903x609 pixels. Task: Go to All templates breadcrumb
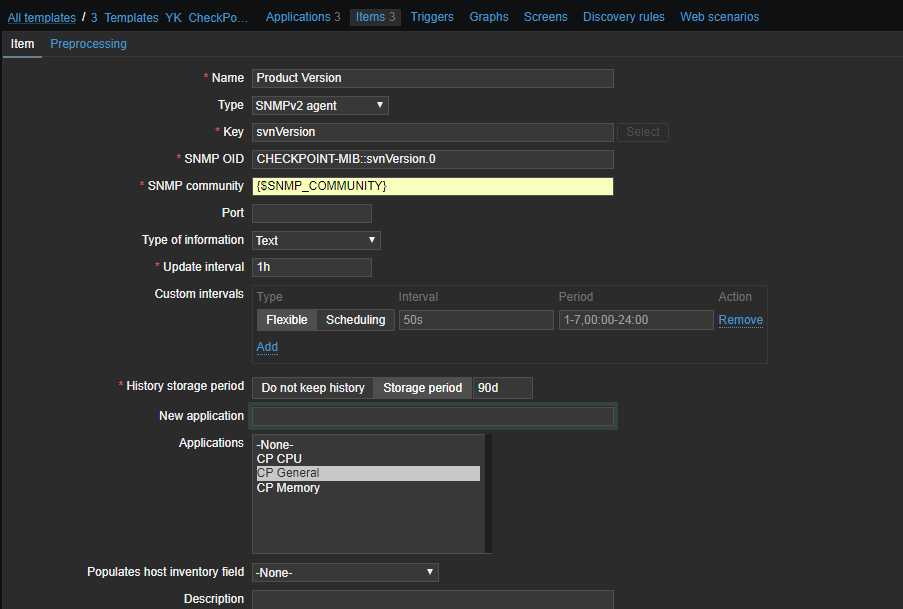[x=41, y=18]
